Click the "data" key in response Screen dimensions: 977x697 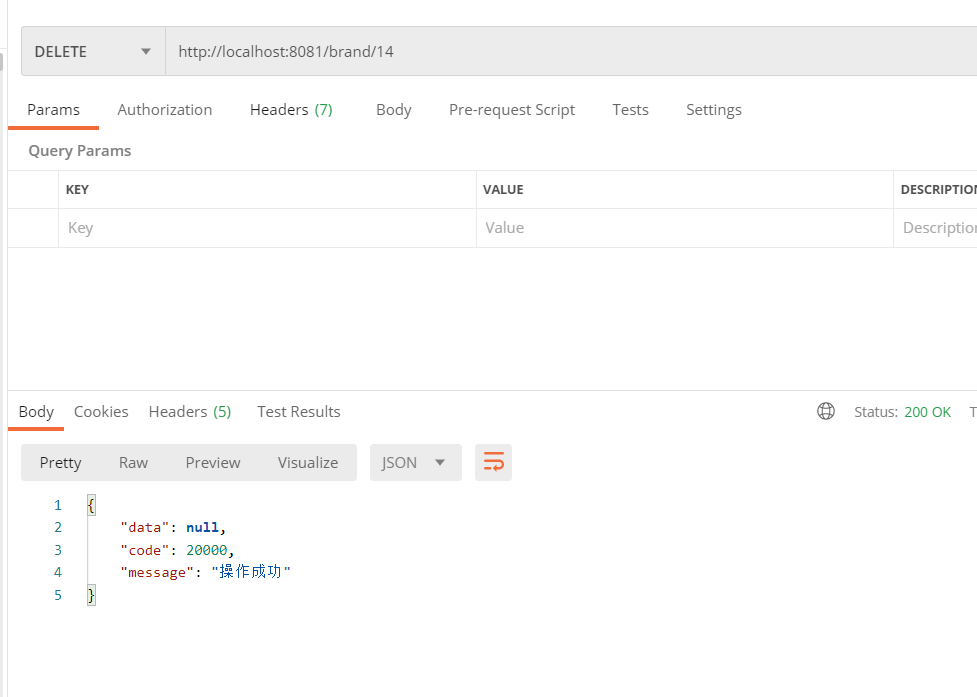point(145,528)
